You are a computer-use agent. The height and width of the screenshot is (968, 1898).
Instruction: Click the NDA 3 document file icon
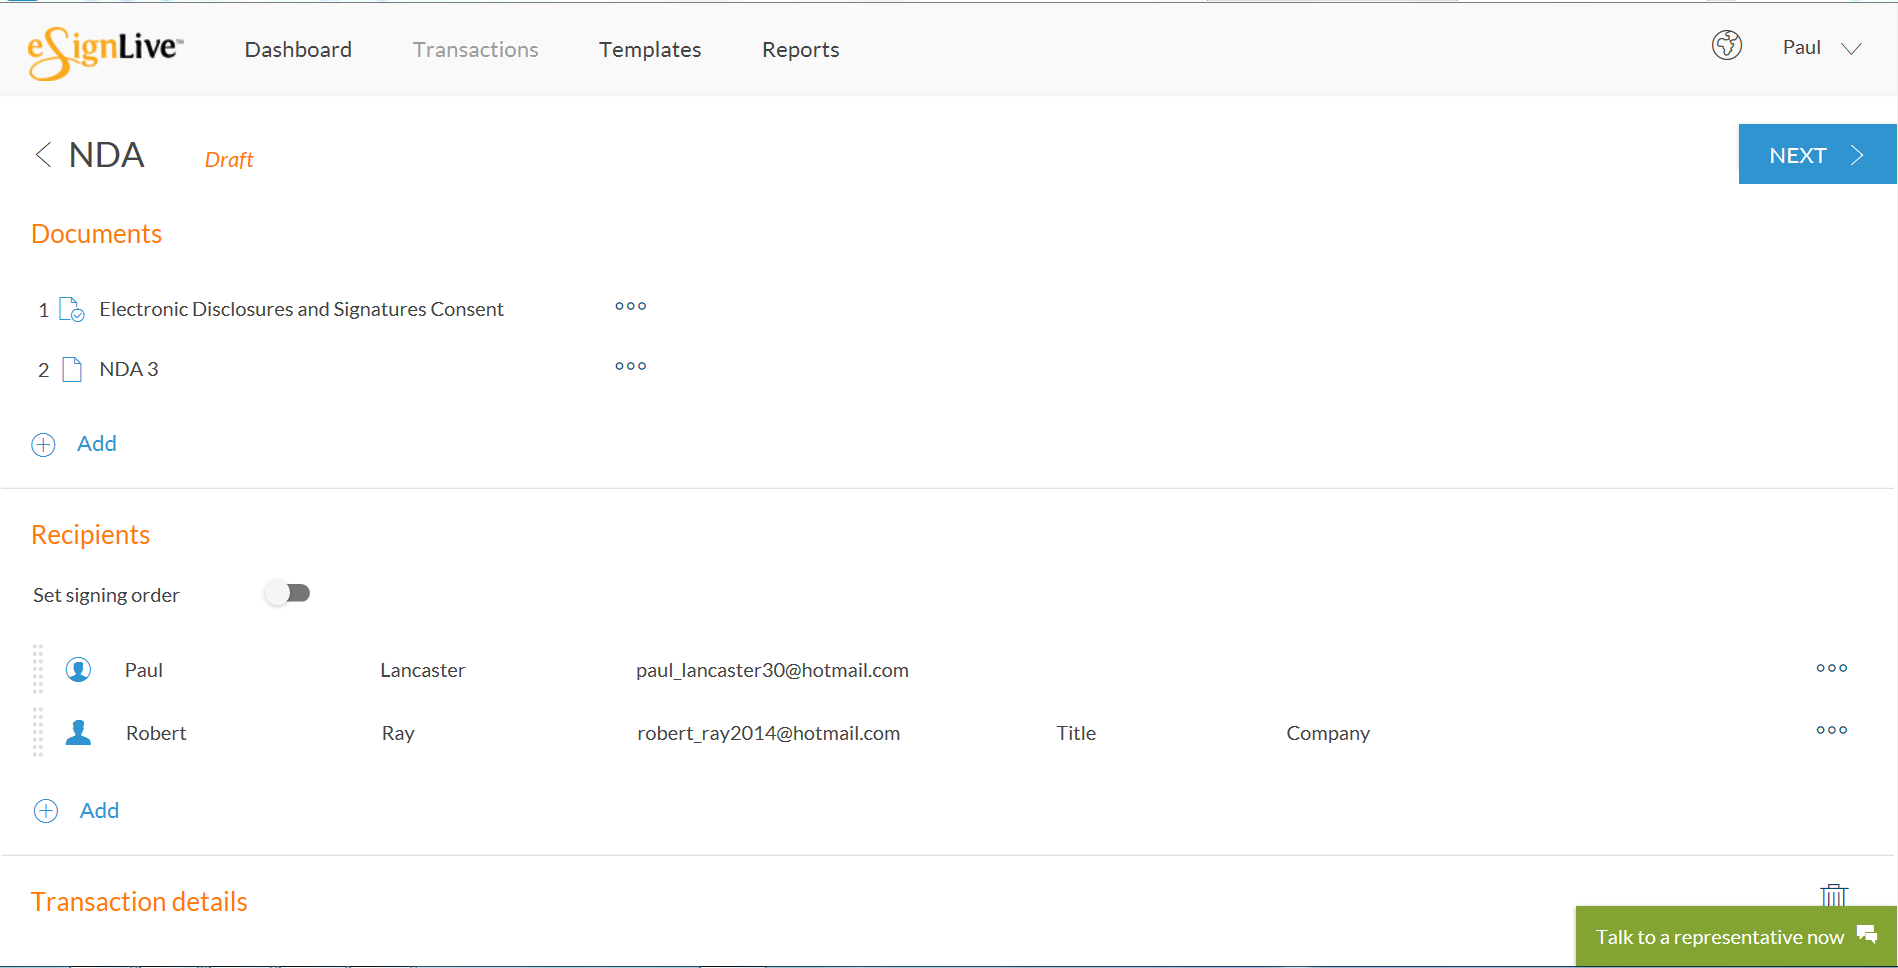click(x=72, y=369)
